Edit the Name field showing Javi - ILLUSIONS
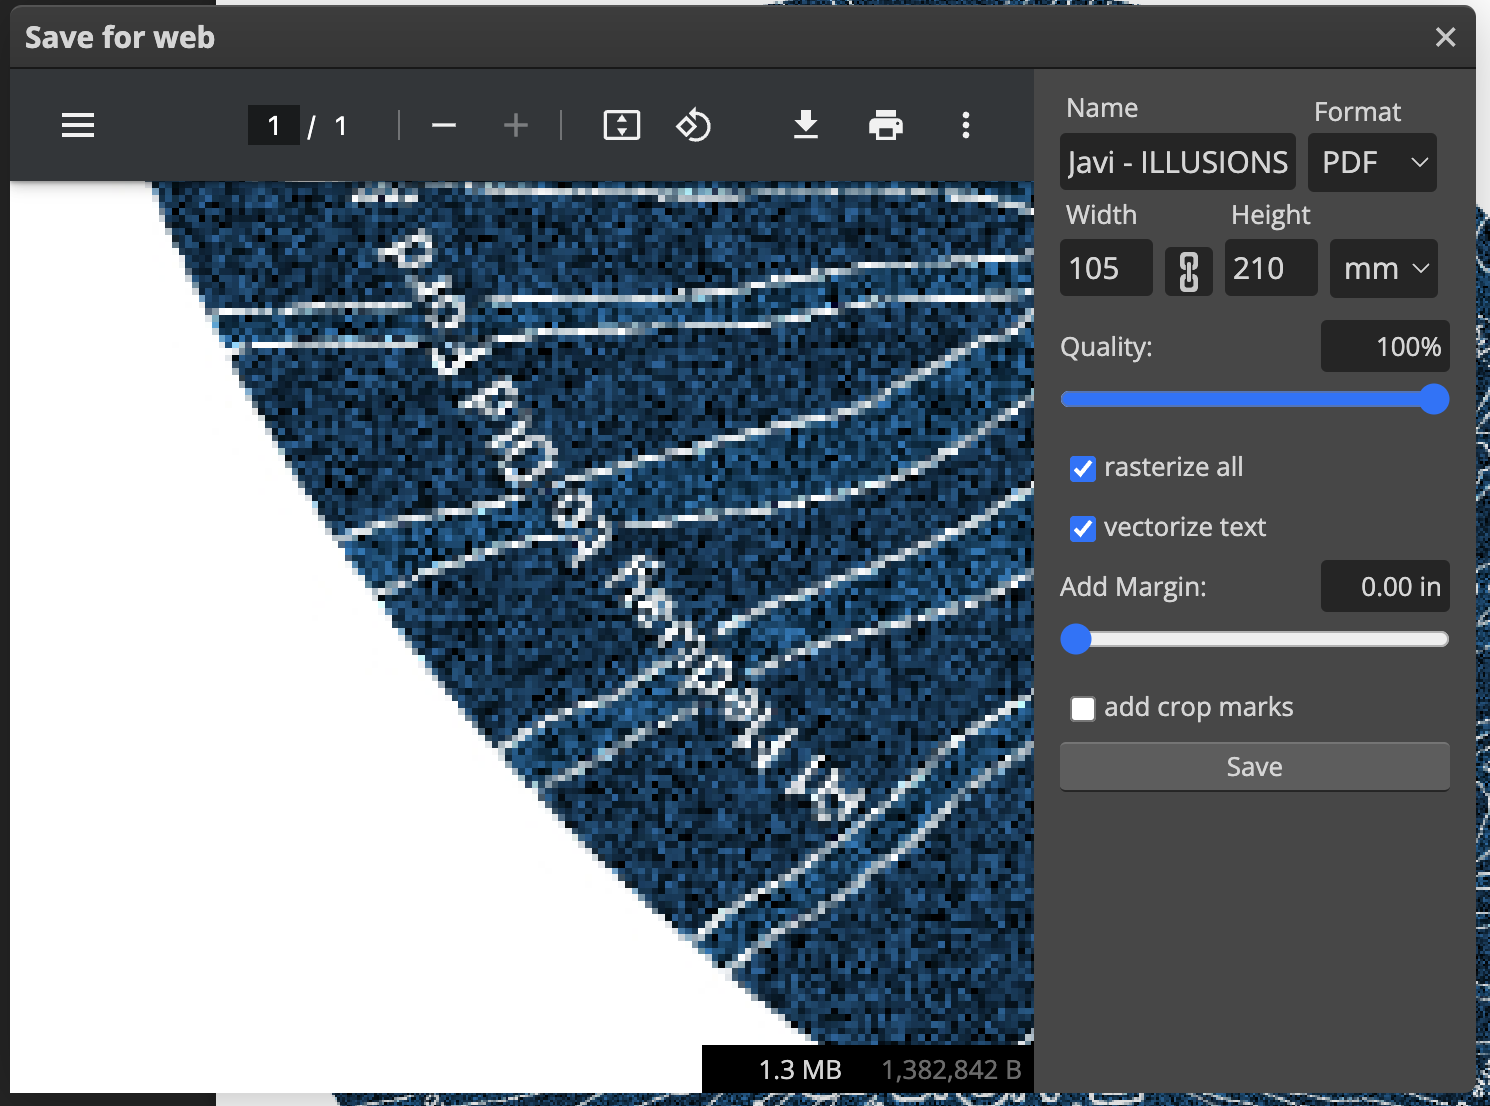Screen dimensions: 1490x1106 click(1177, 161)
